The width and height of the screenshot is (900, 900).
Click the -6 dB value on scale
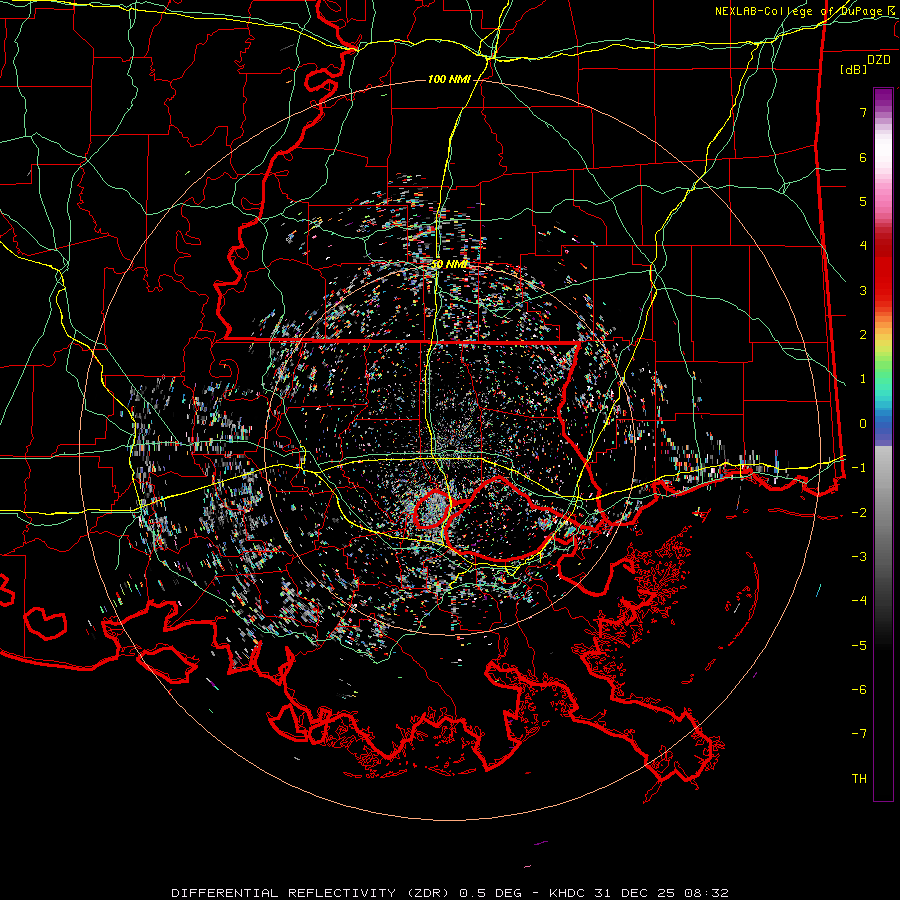pos(859,690)
